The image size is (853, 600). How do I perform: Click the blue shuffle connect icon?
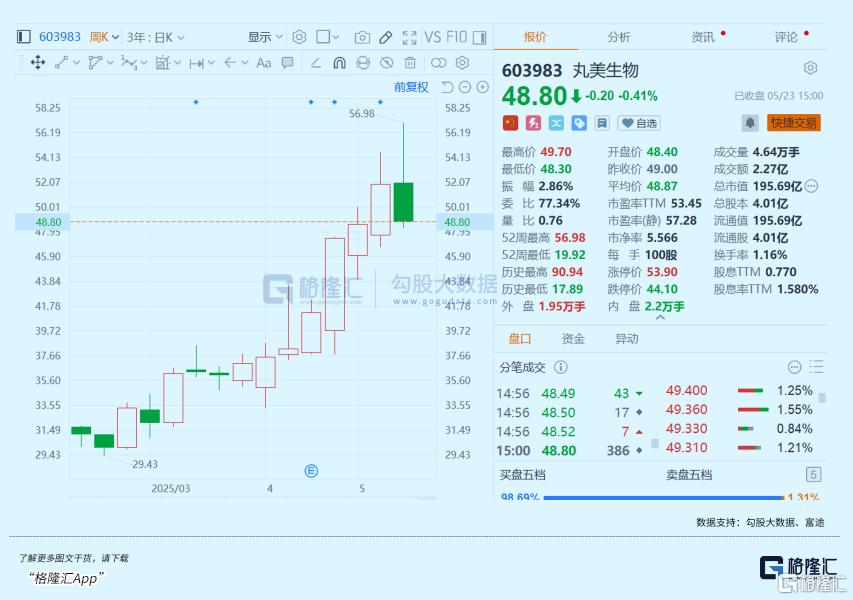[x=556, y=123]
